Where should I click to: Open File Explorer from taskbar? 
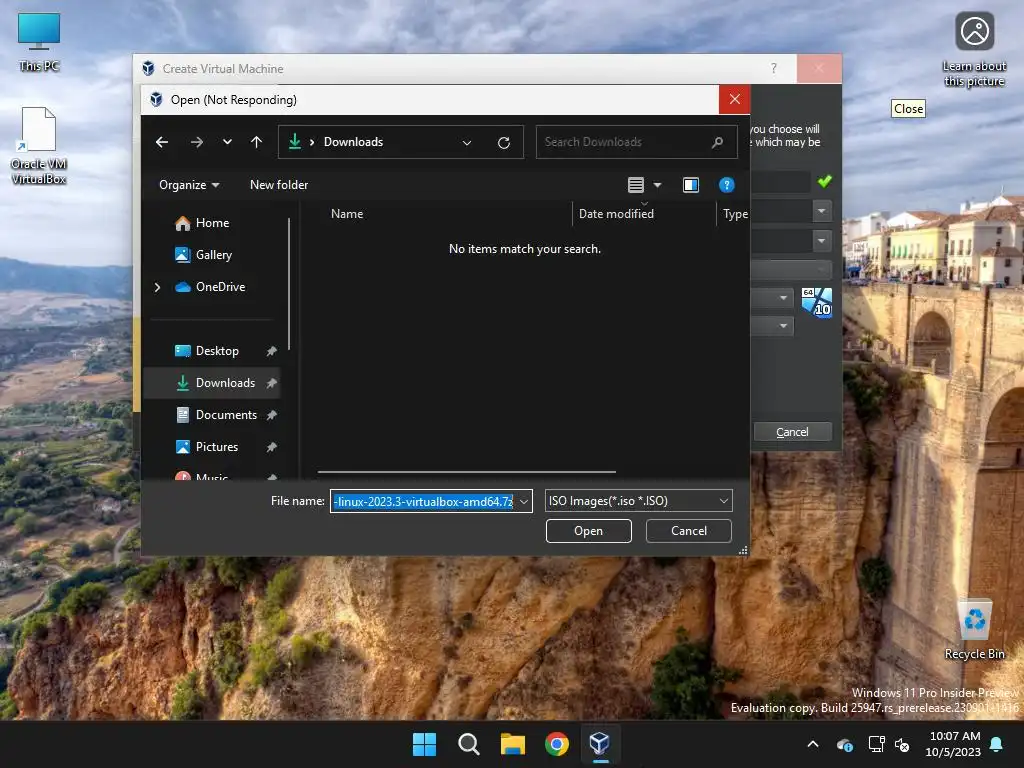(513, 744)
